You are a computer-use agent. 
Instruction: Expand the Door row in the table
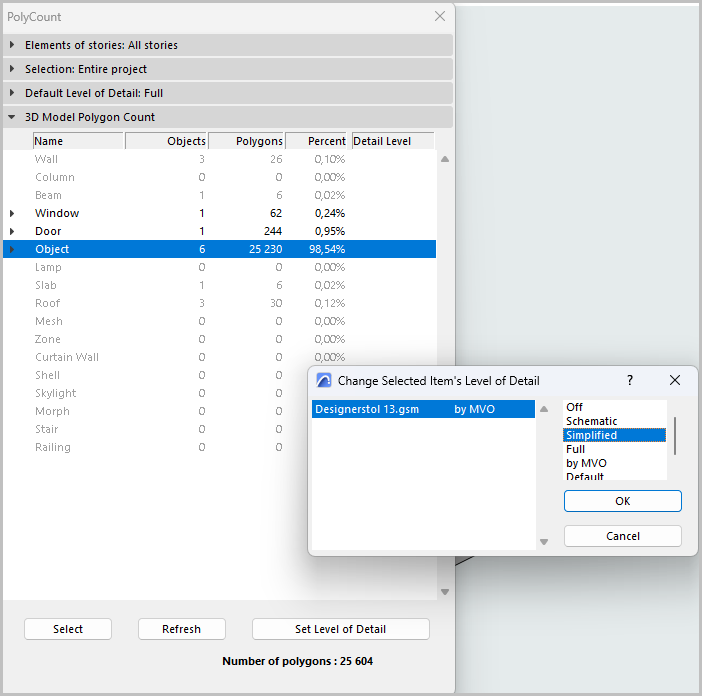point(12,231)
